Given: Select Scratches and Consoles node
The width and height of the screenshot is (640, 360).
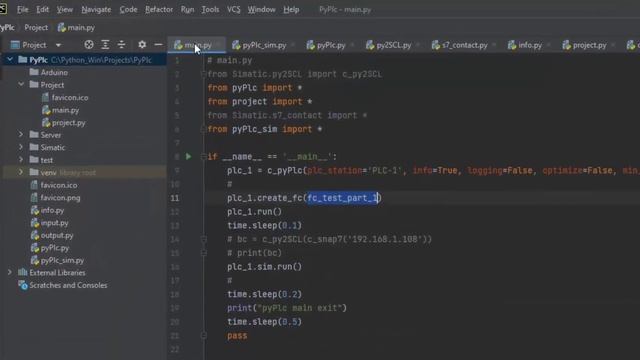Looking at the screenshot, I should pos(68,285).
